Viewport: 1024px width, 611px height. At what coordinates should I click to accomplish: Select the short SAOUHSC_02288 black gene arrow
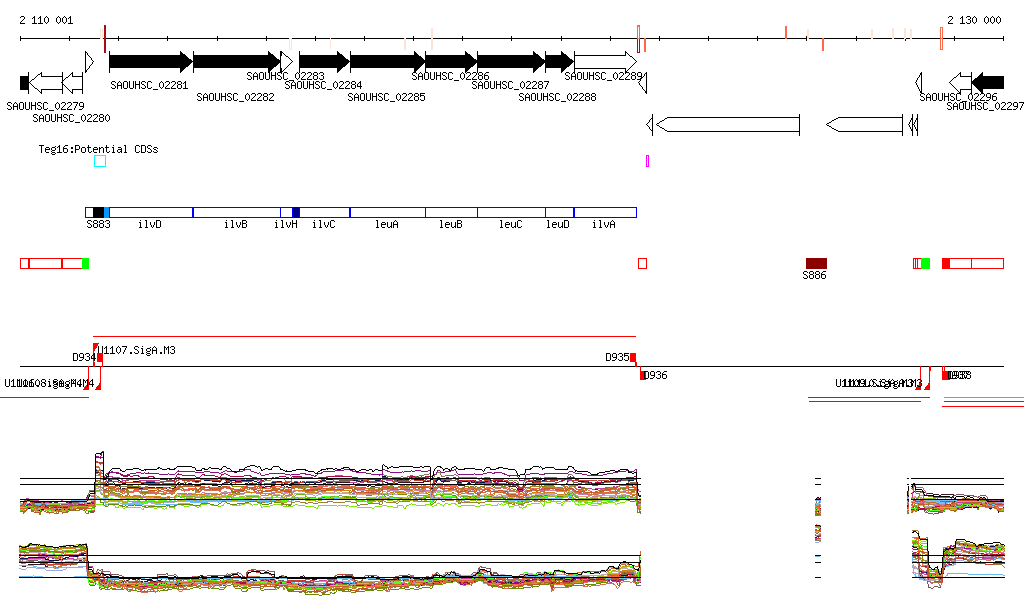coord(560,62)
